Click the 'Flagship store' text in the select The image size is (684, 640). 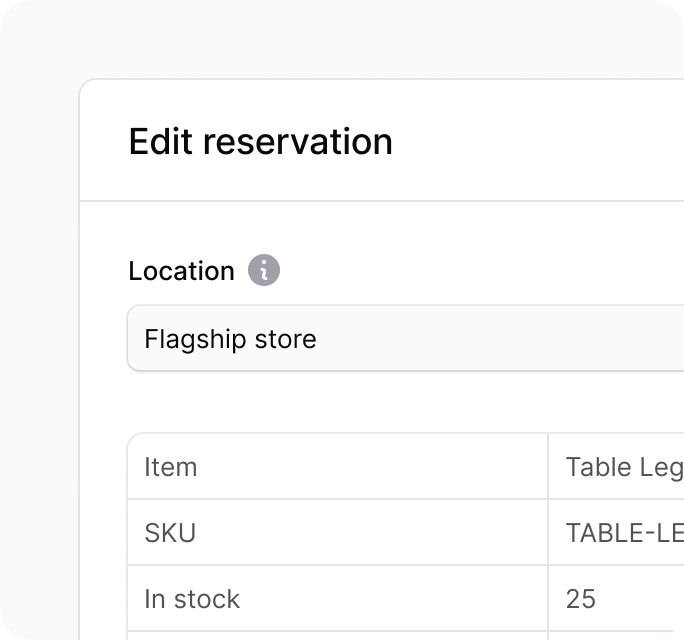tap(230, 339)
